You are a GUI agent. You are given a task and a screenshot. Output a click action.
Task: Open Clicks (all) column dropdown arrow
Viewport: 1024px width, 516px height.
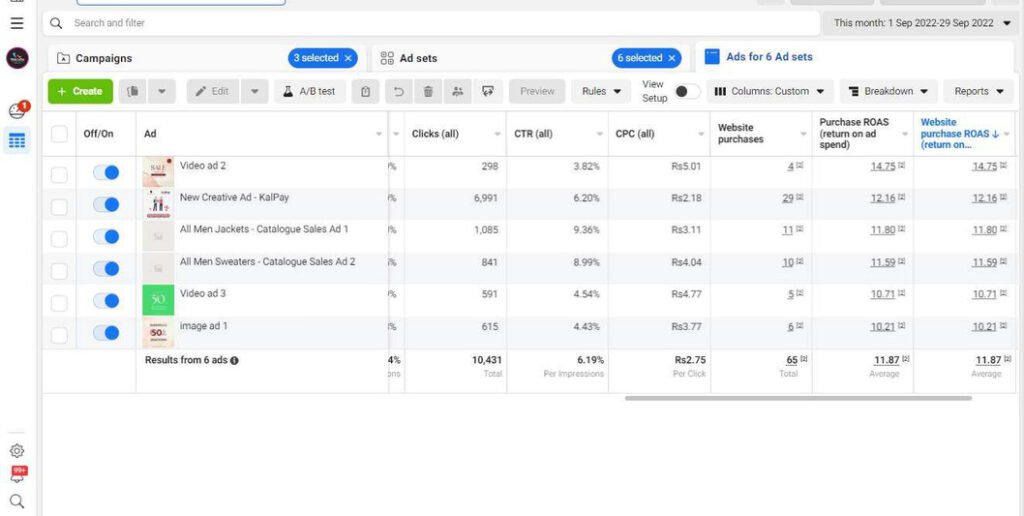[497, 134]
